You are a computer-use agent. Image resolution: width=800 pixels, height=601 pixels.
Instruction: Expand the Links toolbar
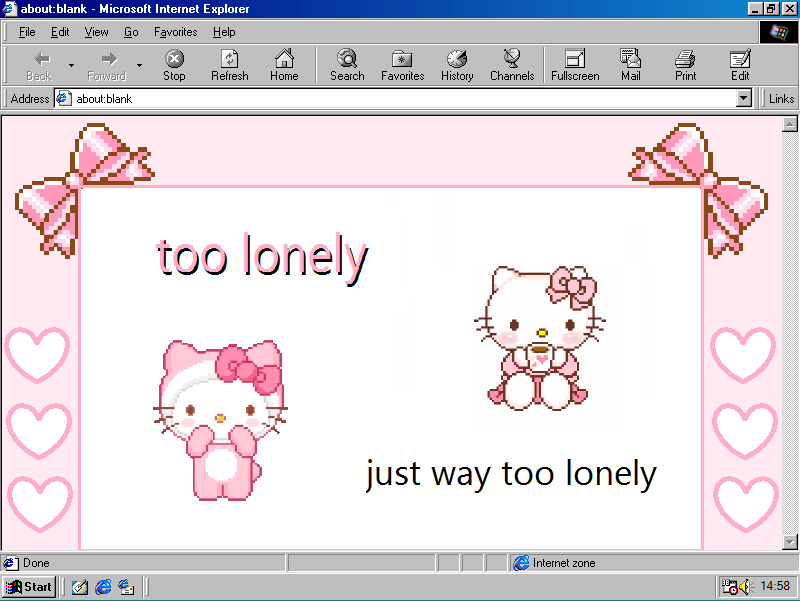pos(781,98)
